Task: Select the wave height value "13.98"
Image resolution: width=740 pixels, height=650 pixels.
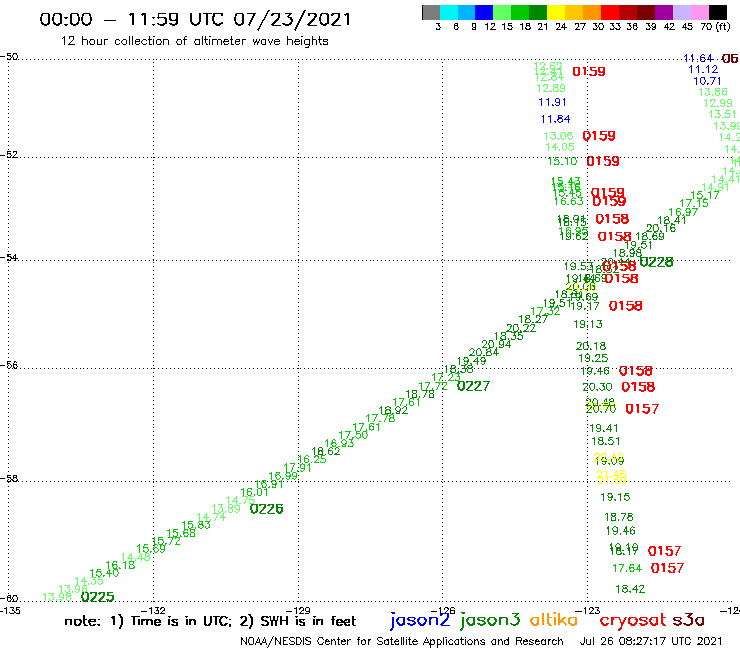Action: (57, 597)
